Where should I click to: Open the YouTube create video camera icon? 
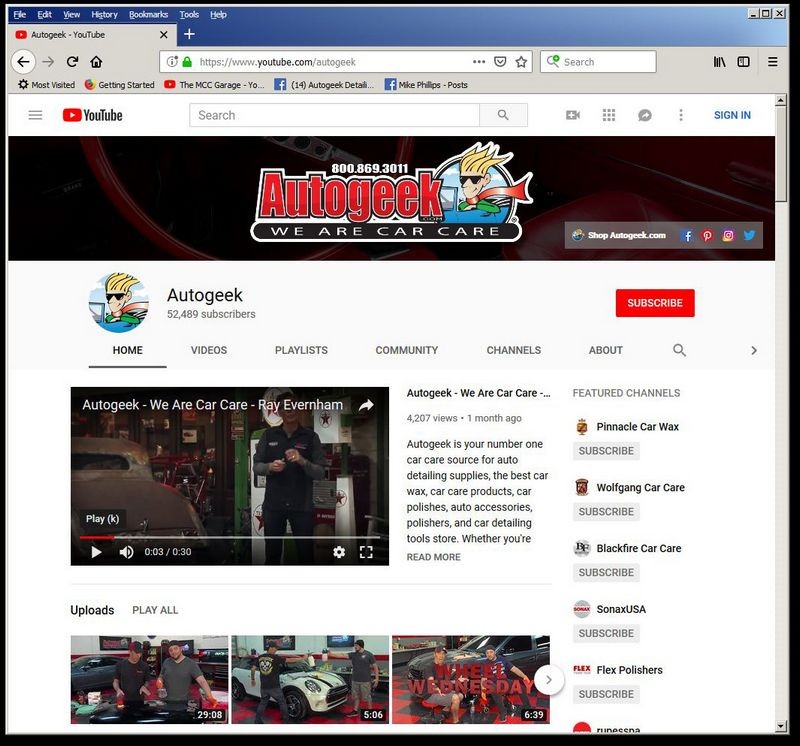(573, 115)
